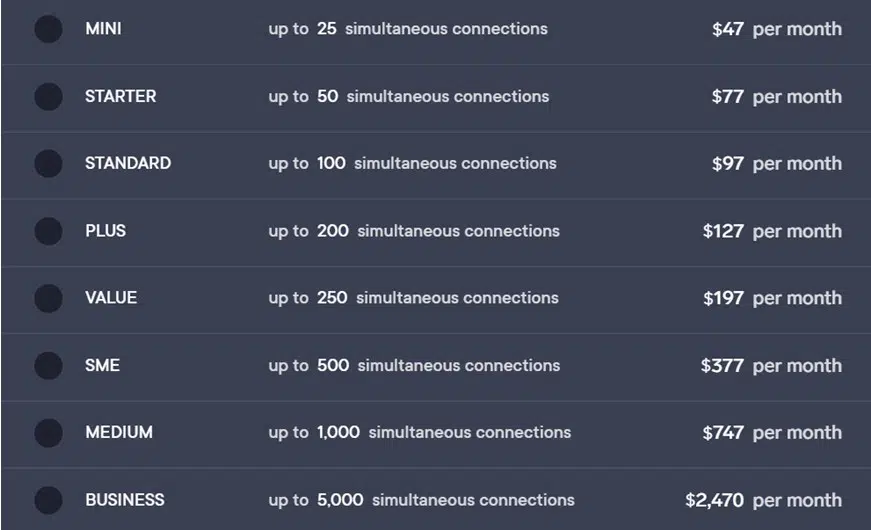This screenshot has width=871, height=530.
Task: Click the $47 per month price
Action: 776,29
